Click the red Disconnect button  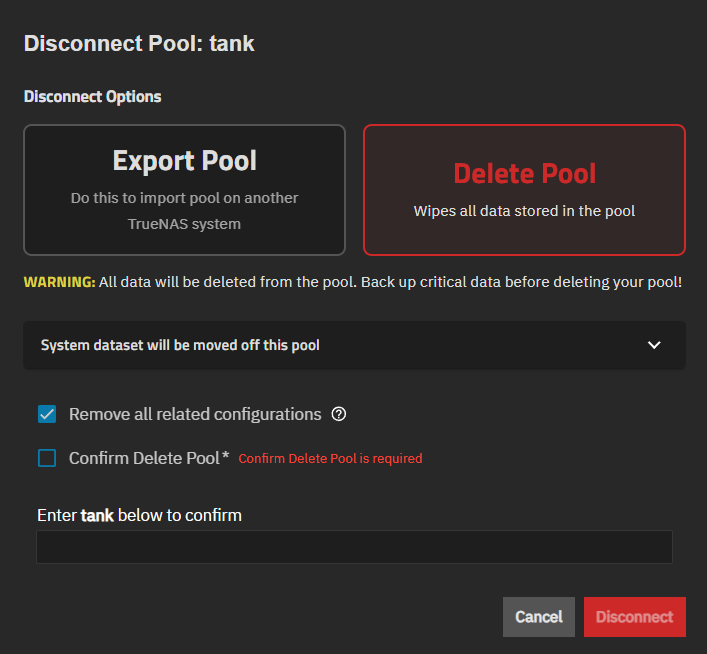tap(635, 617)
